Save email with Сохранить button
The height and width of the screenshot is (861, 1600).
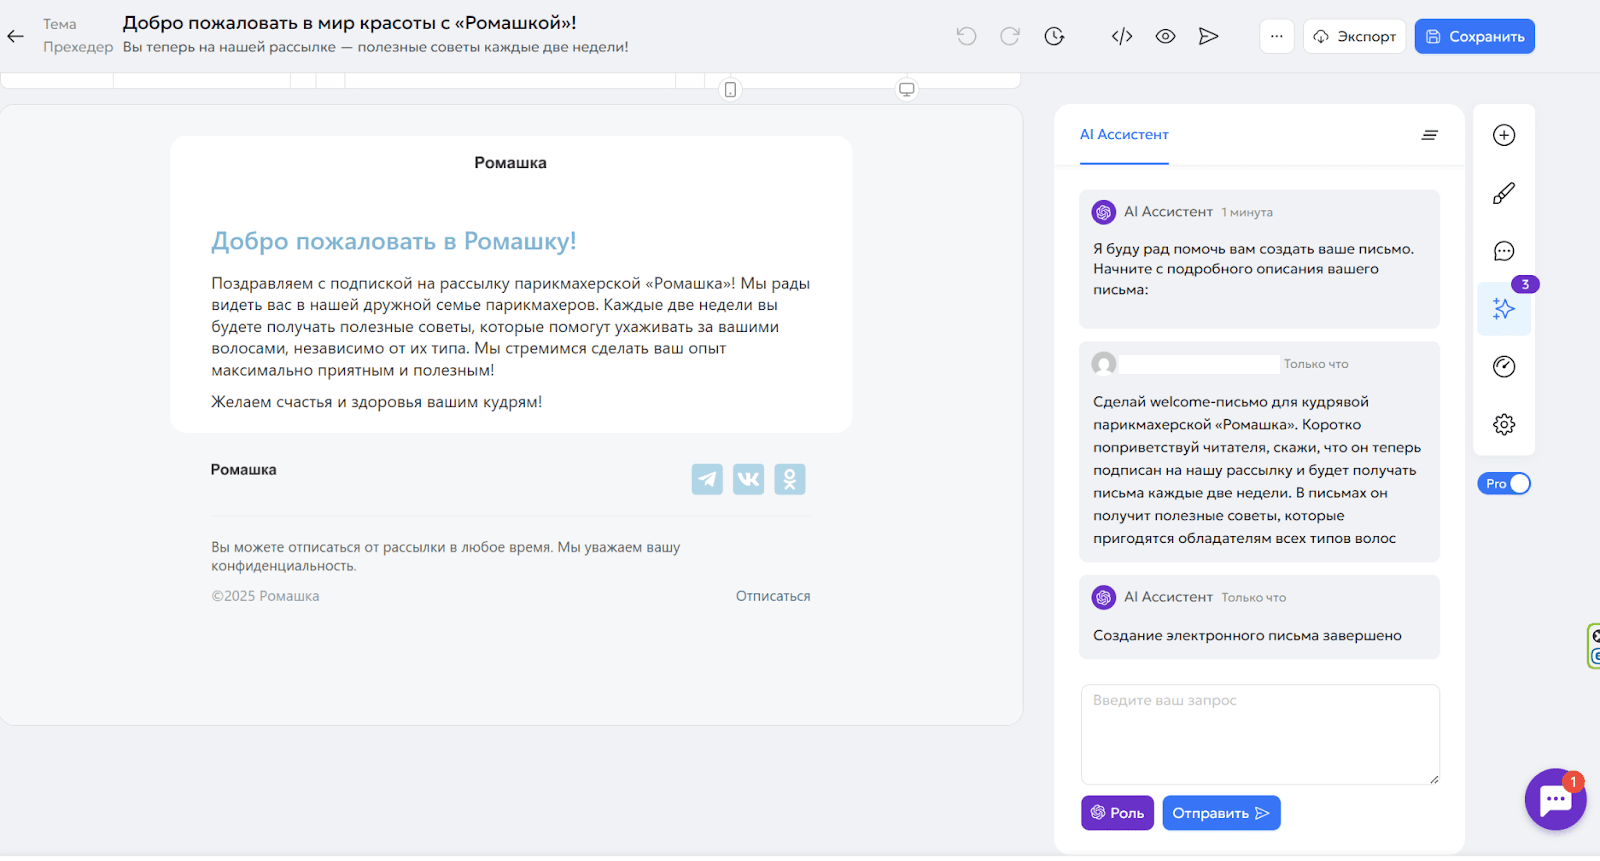pyautogui.click(x=1474, y=37)
